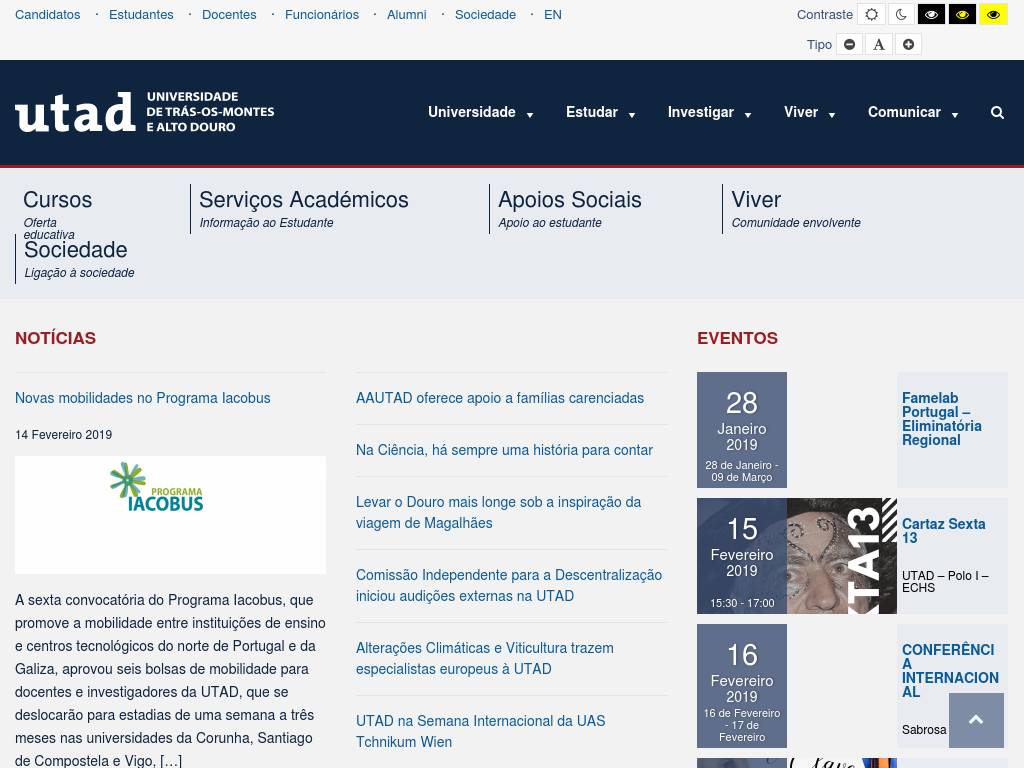
Task: Toggle black-on-yellow eye contrast mode
Action: (x=993, y=15)
